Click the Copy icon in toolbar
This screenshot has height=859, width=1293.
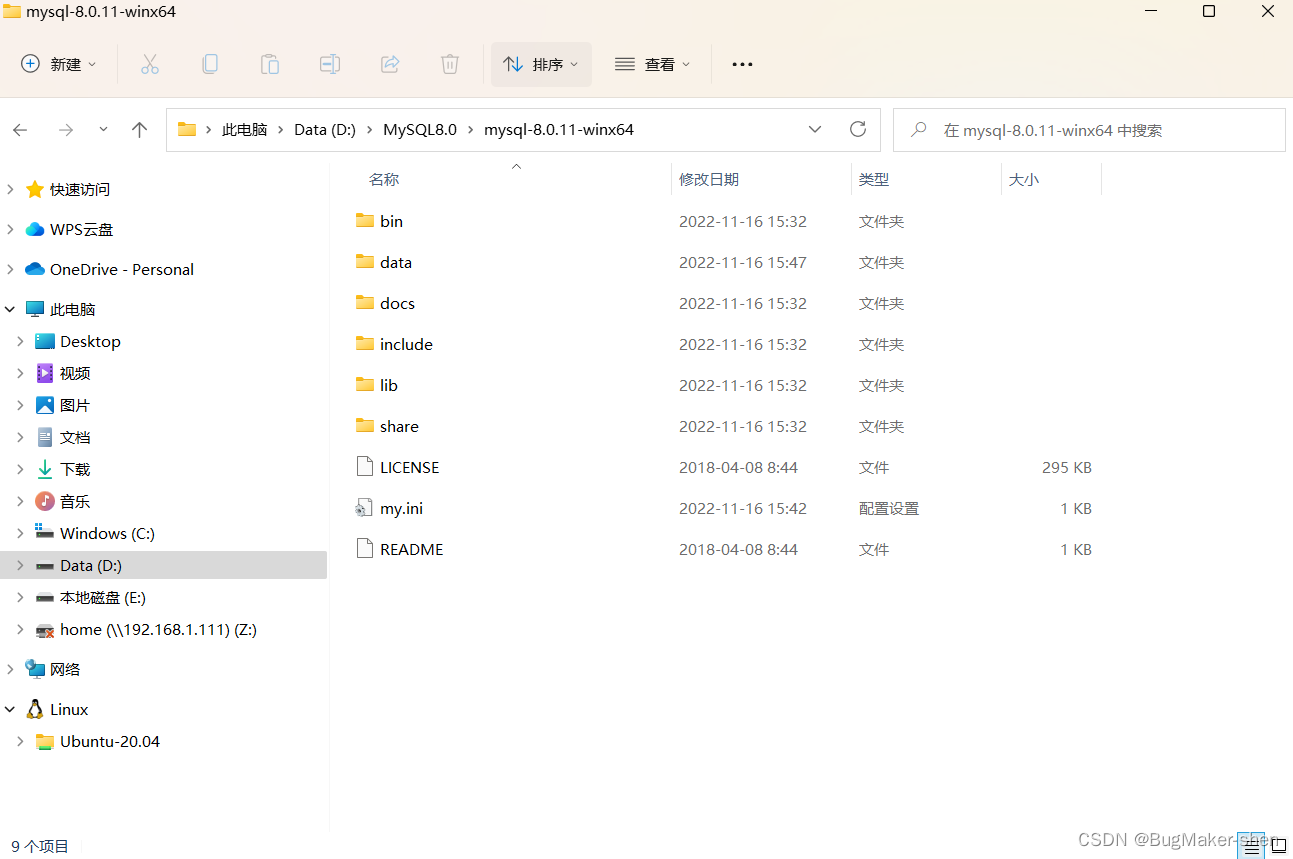coord(210,64)
